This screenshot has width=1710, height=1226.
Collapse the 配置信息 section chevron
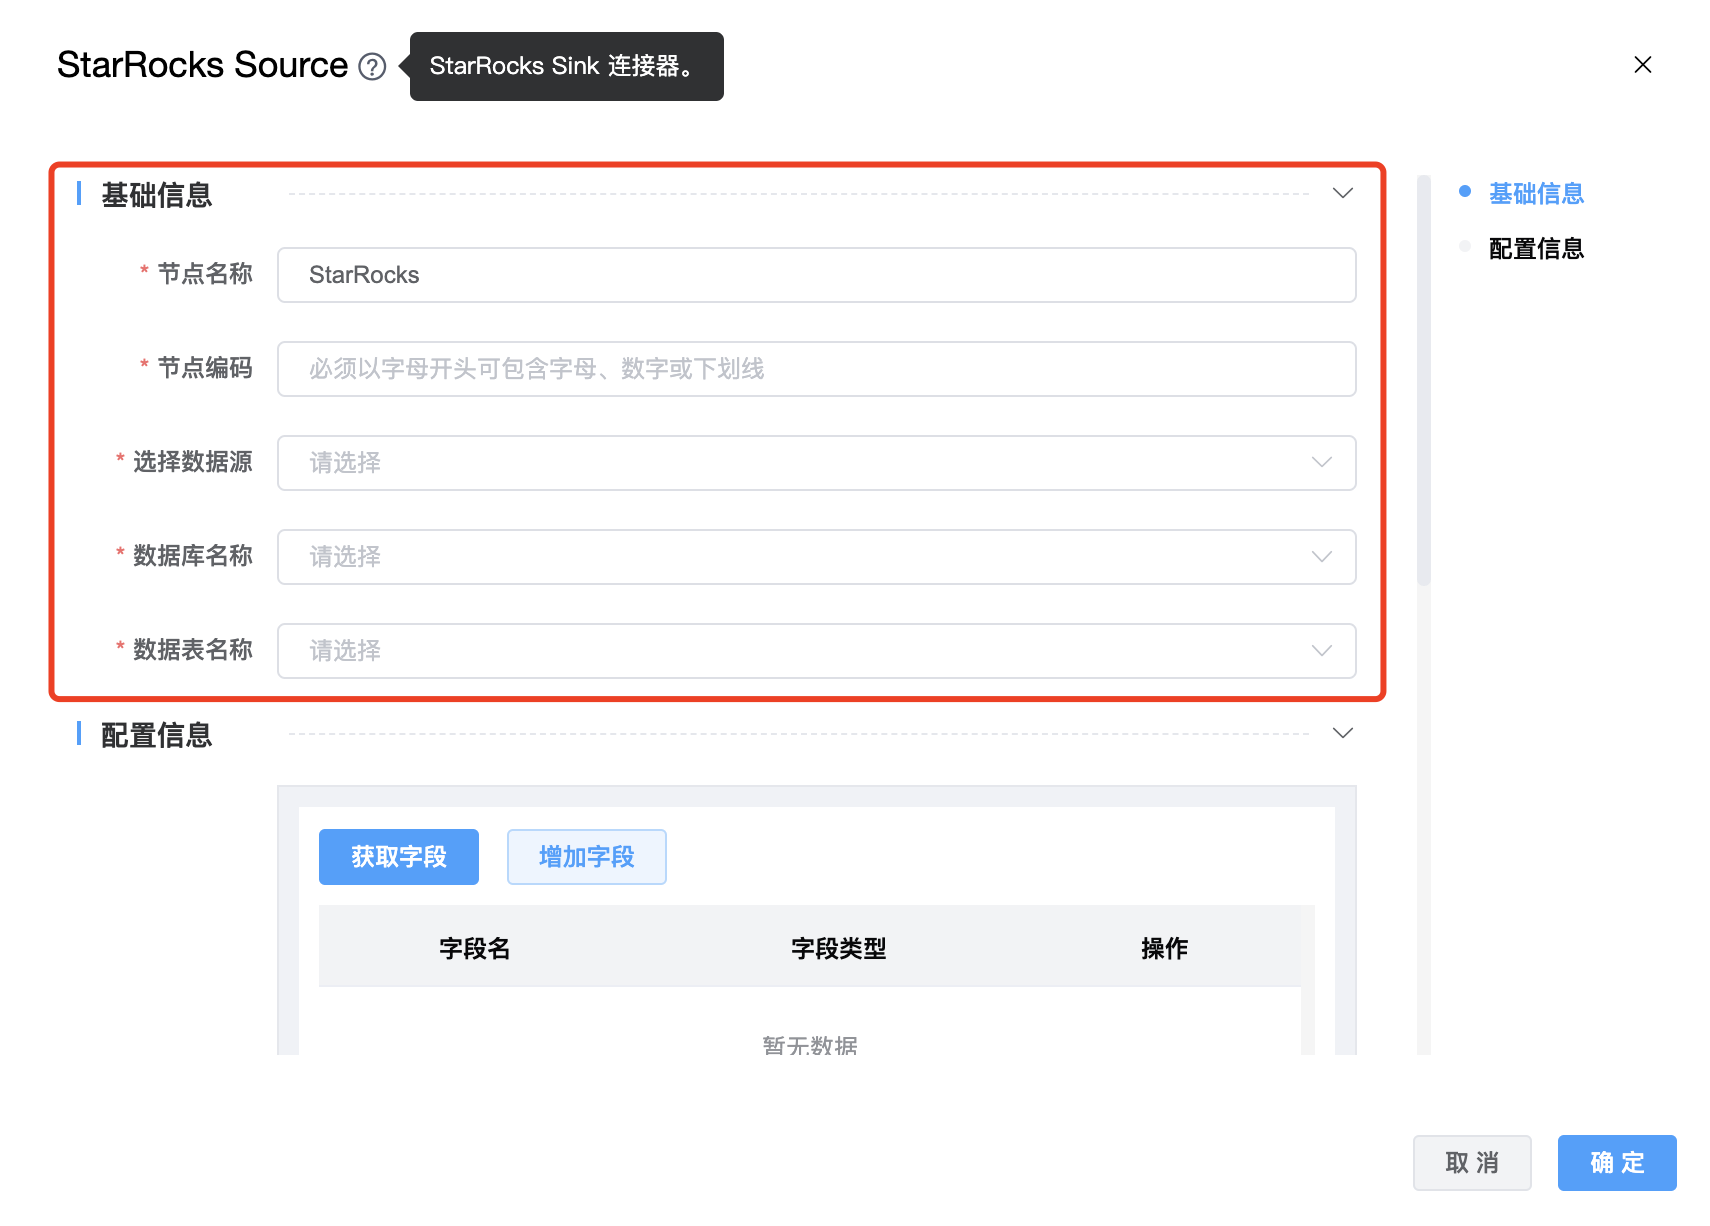[1342, 733]
